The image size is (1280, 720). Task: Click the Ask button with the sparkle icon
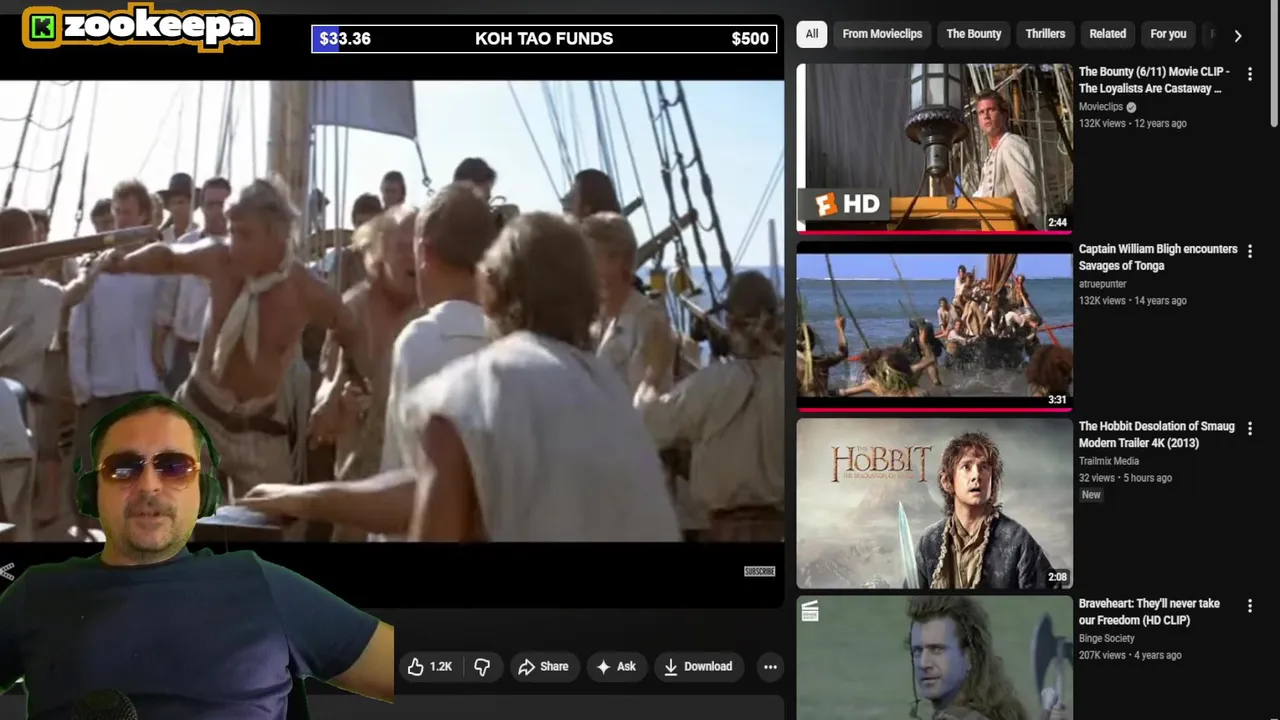click(616, 667)
